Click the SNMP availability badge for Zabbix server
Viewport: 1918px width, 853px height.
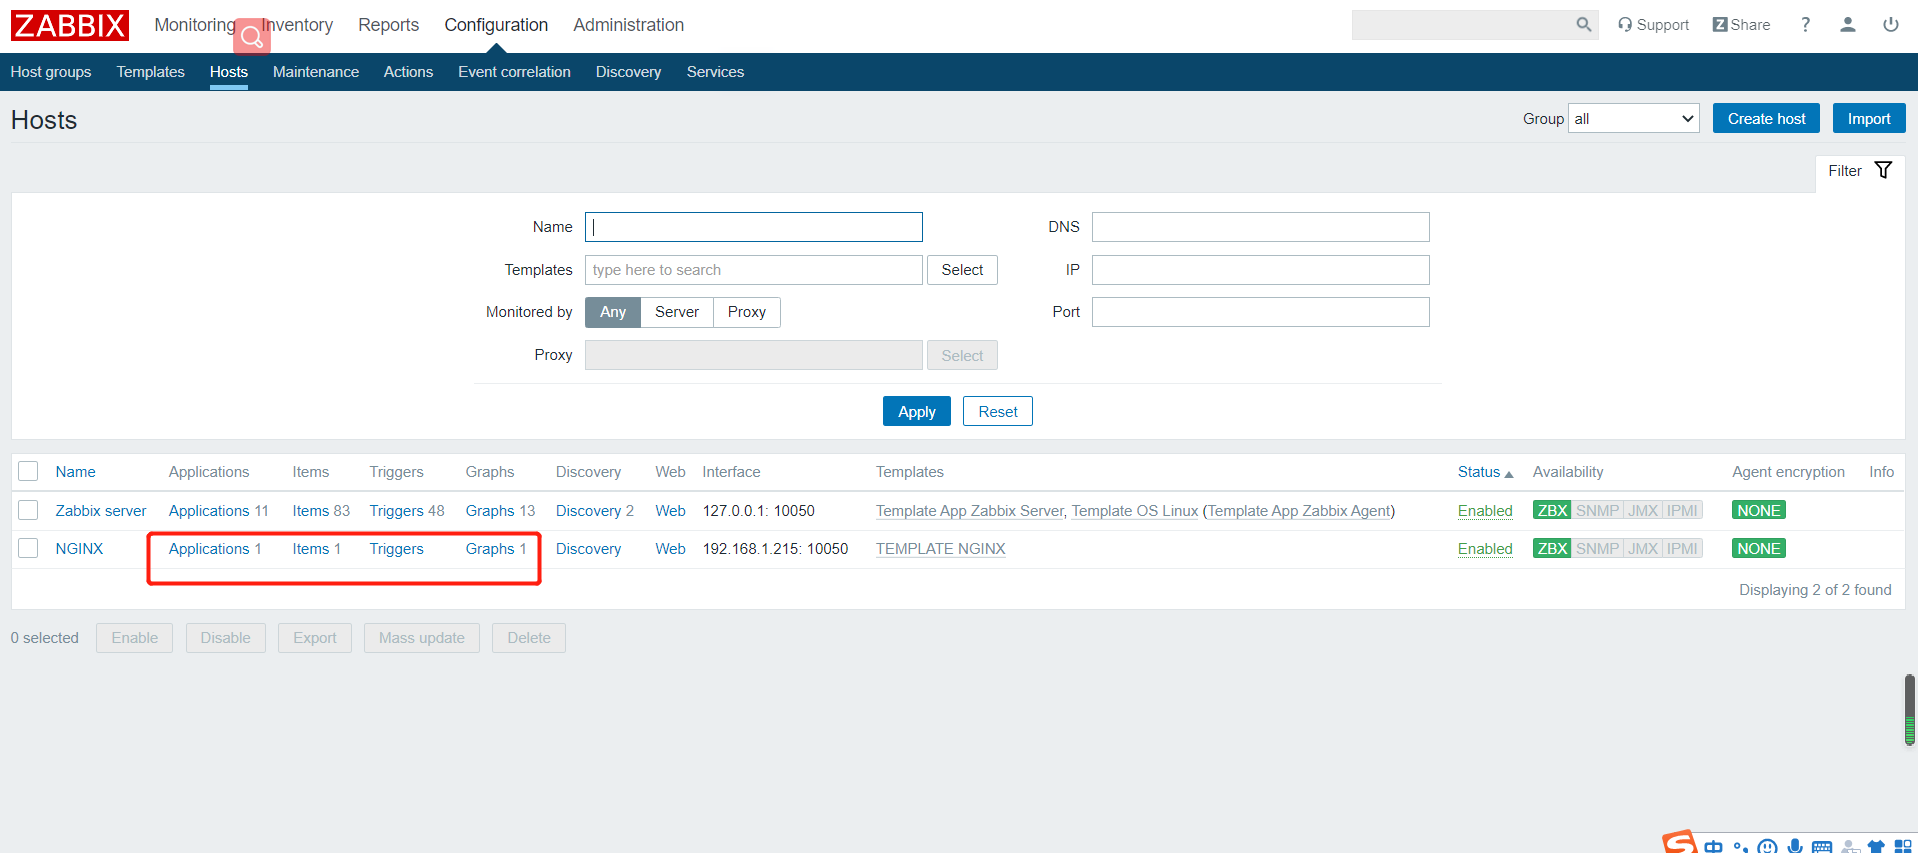click(x=1597, y=511)
